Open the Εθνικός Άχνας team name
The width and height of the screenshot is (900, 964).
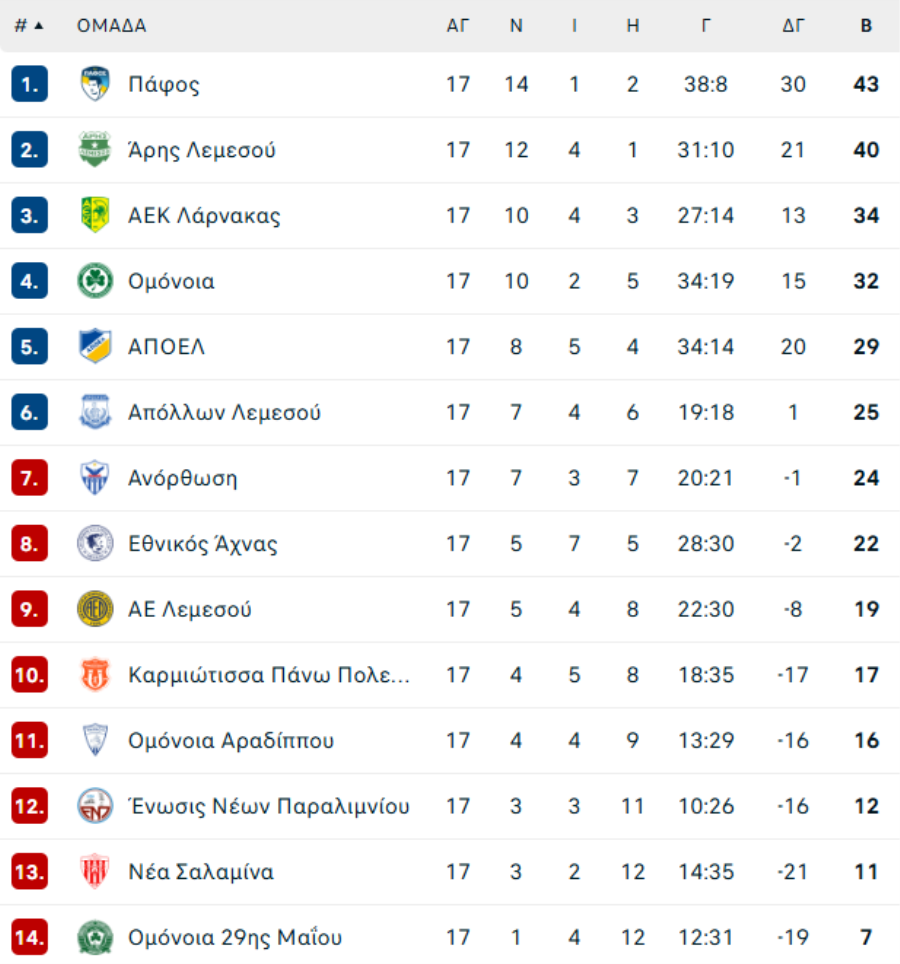tap(203, 543)
